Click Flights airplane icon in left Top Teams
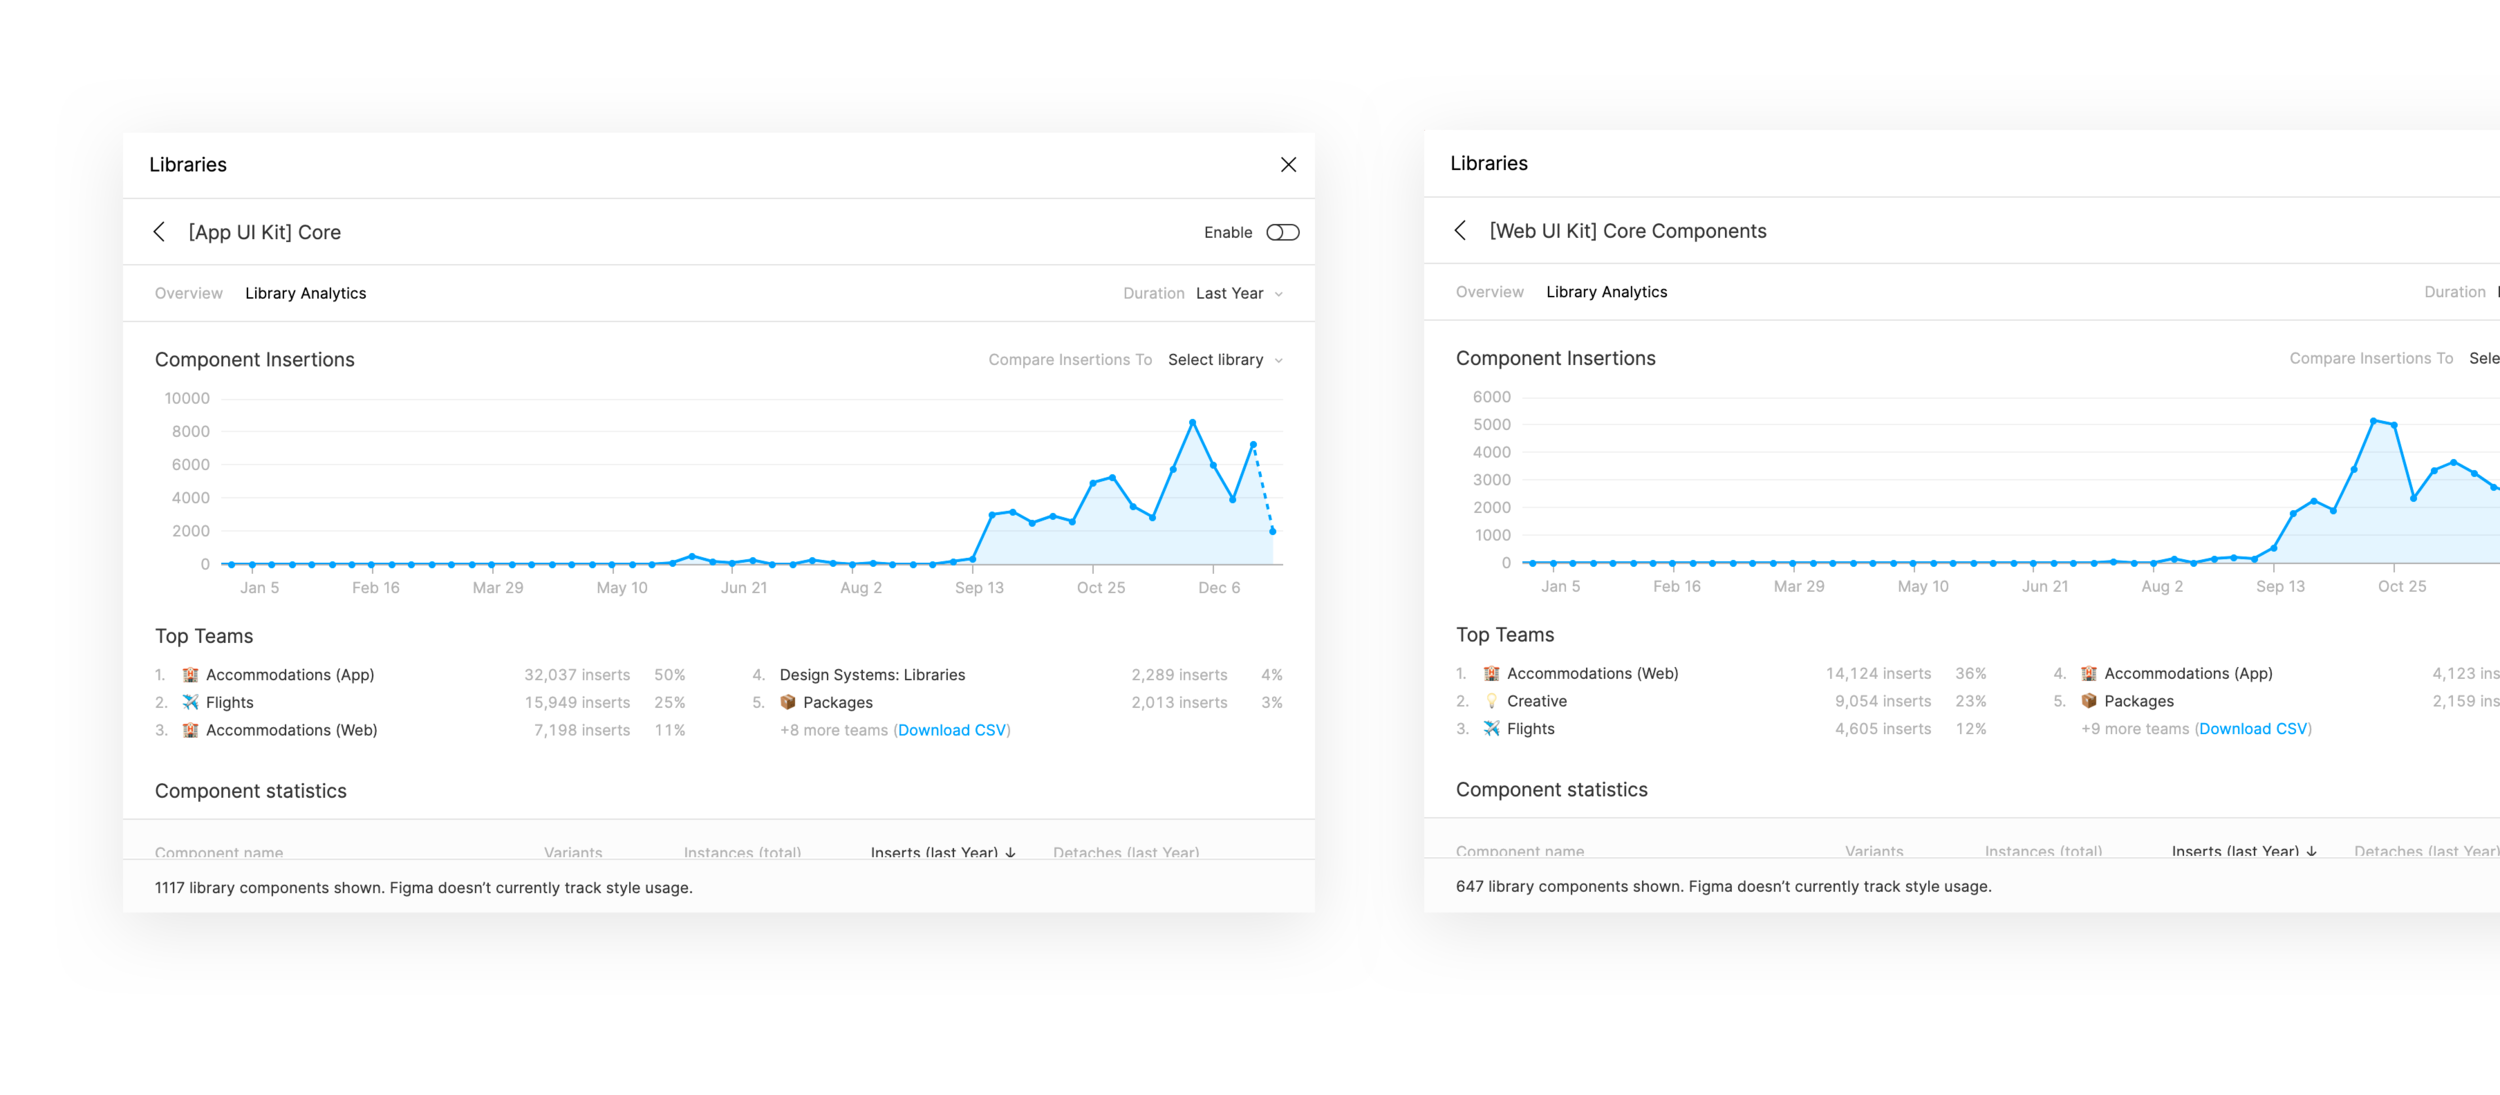2500x1095 pixels. (x=190, y=702)
